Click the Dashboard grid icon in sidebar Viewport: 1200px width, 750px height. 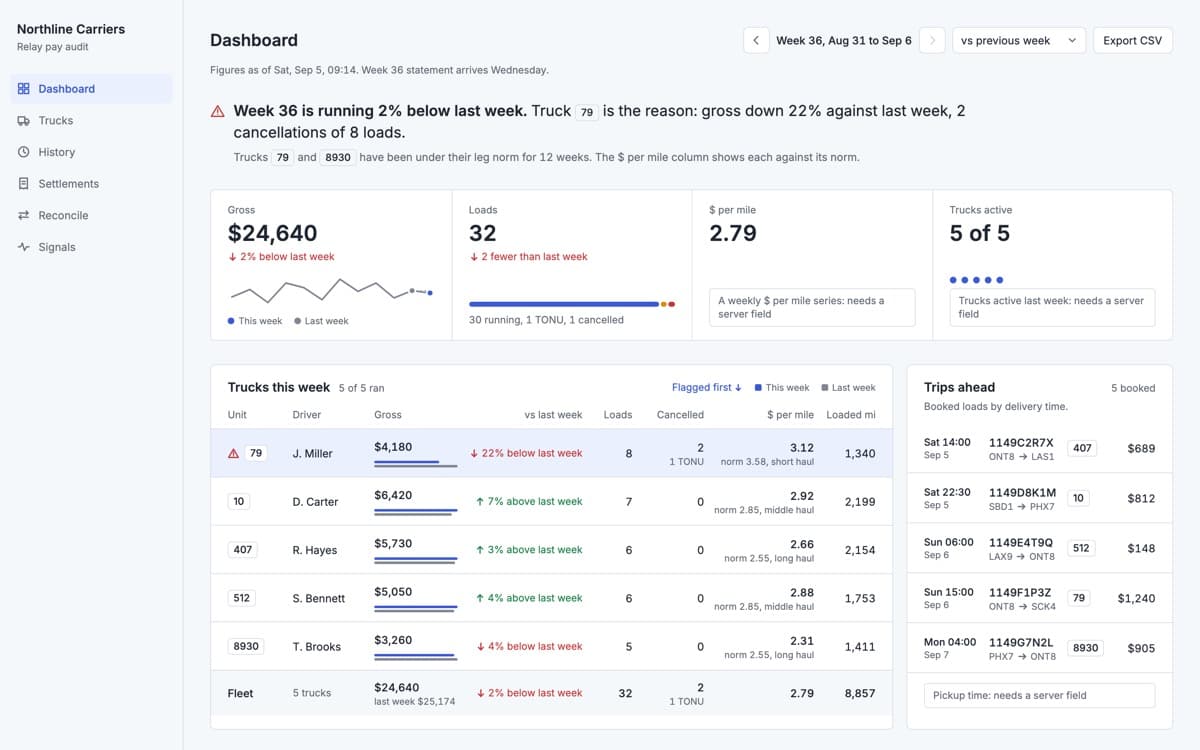(24, 89)
